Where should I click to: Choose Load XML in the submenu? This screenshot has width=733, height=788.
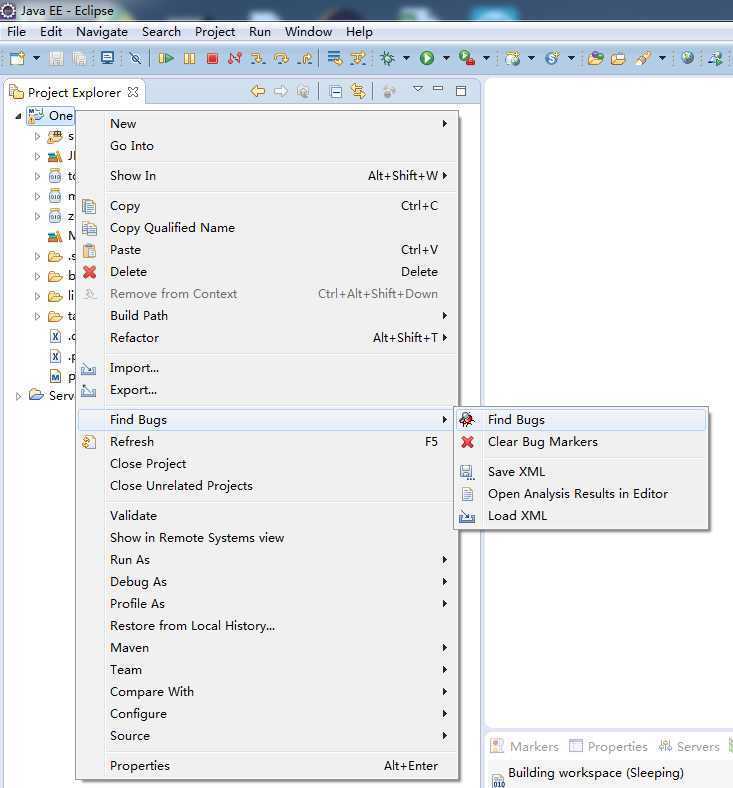point(581,516)
